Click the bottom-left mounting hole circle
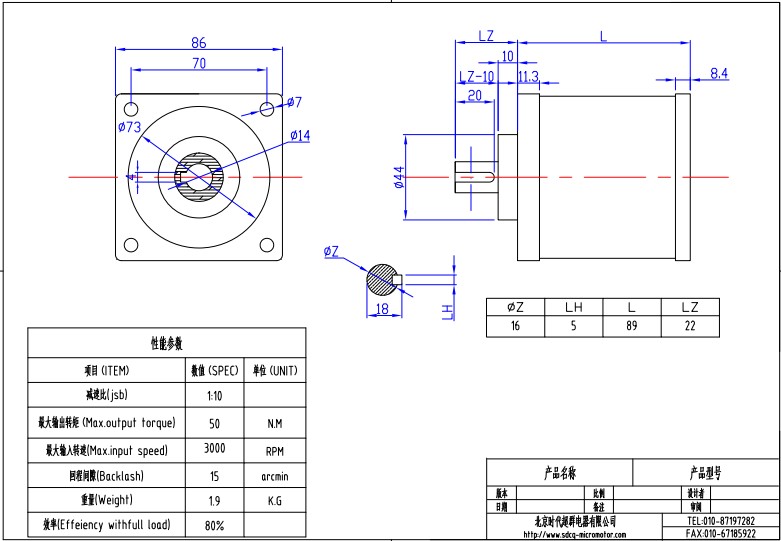 point(130,246)
